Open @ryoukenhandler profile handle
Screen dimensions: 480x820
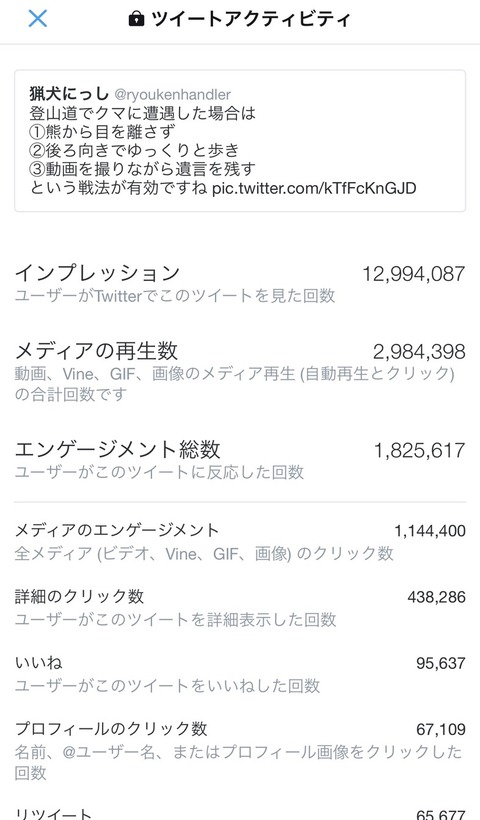click(x=172, y=95)
